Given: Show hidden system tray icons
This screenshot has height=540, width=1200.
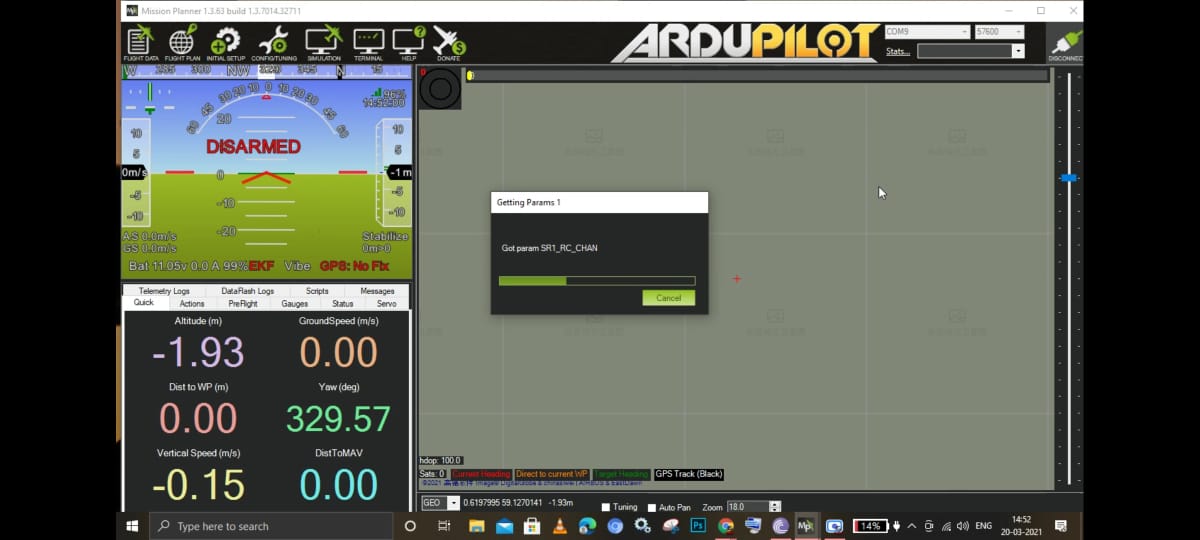Looking at the screenshot, I should point(911,526).
